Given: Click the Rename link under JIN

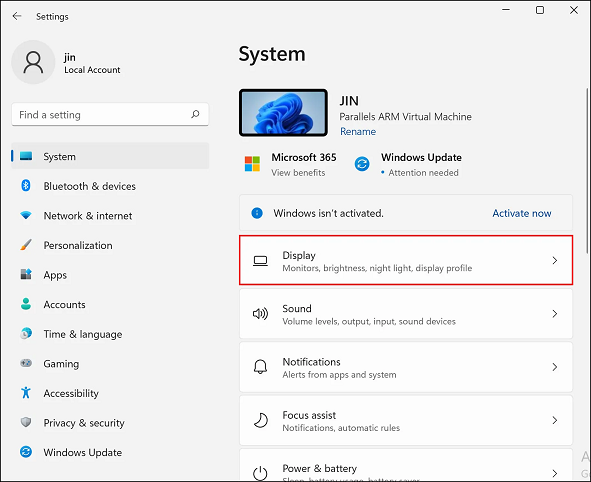Looking at the screenshot, I should click(358, 132).
